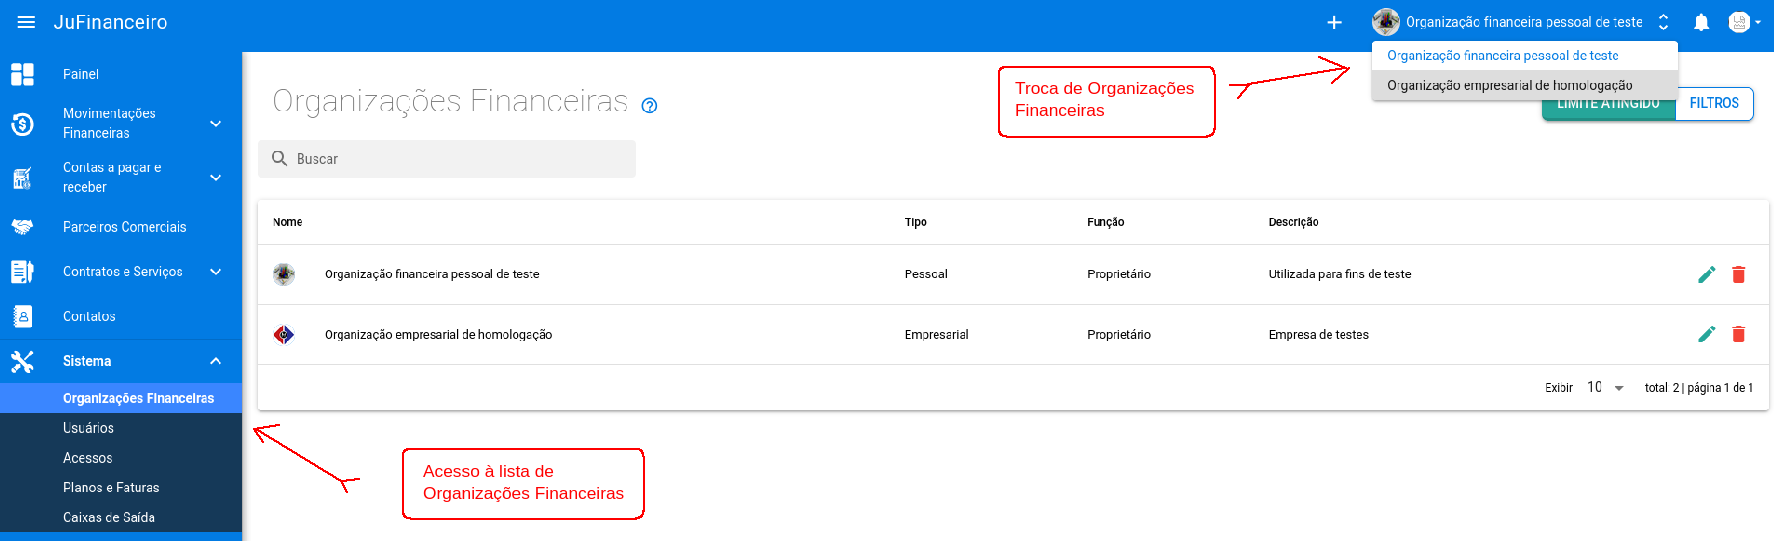Screen dimensions: 1774x541
Task: Expand Movimentações Financeiras sidebar section
Action: pyautogui.click(x=215, y=123)
